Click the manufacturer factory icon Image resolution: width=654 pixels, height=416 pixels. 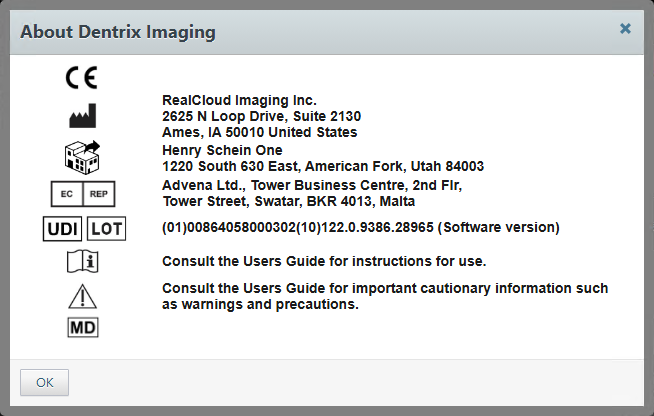tap(82, 116)
